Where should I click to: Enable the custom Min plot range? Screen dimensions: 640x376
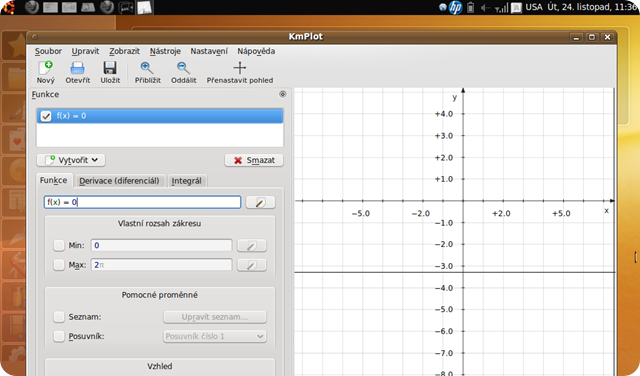[x=59, y=245]
